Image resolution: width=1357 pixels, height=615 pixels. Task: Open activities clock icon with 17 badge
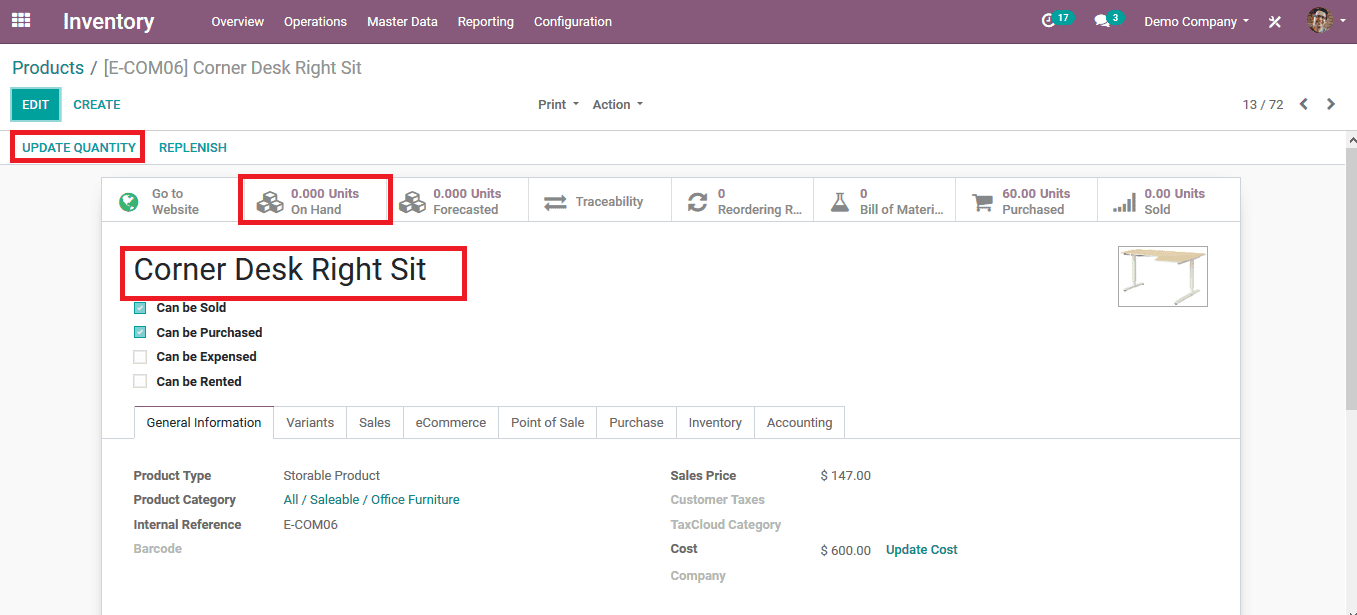click(1055, 20)
